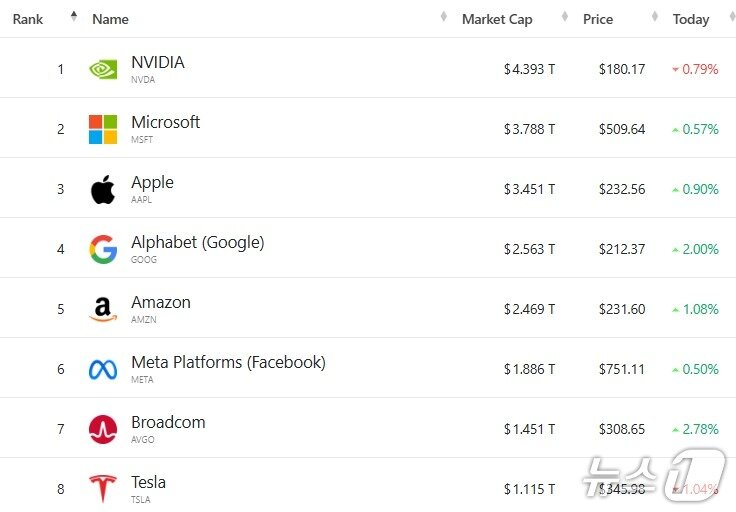Click the Microsoft four-square logo

pos(103,129)
